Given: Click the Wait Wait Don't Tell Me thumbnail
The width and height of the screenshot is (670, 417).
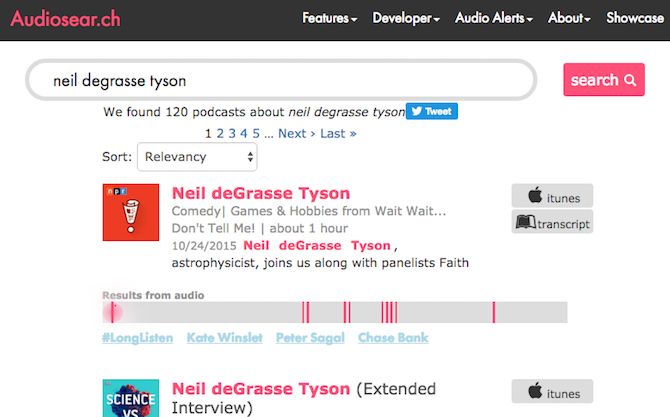Looking at the screenshot, I should point(131,212).
